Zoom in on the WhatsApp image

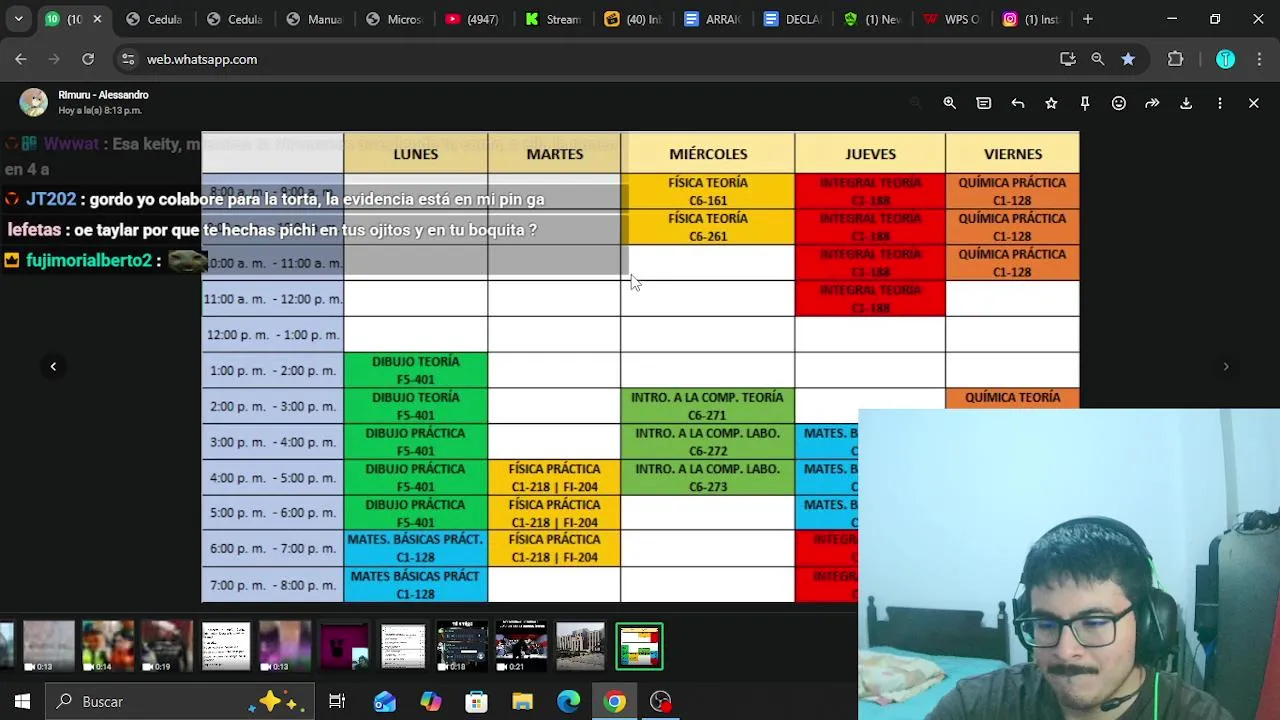(949, 103)
